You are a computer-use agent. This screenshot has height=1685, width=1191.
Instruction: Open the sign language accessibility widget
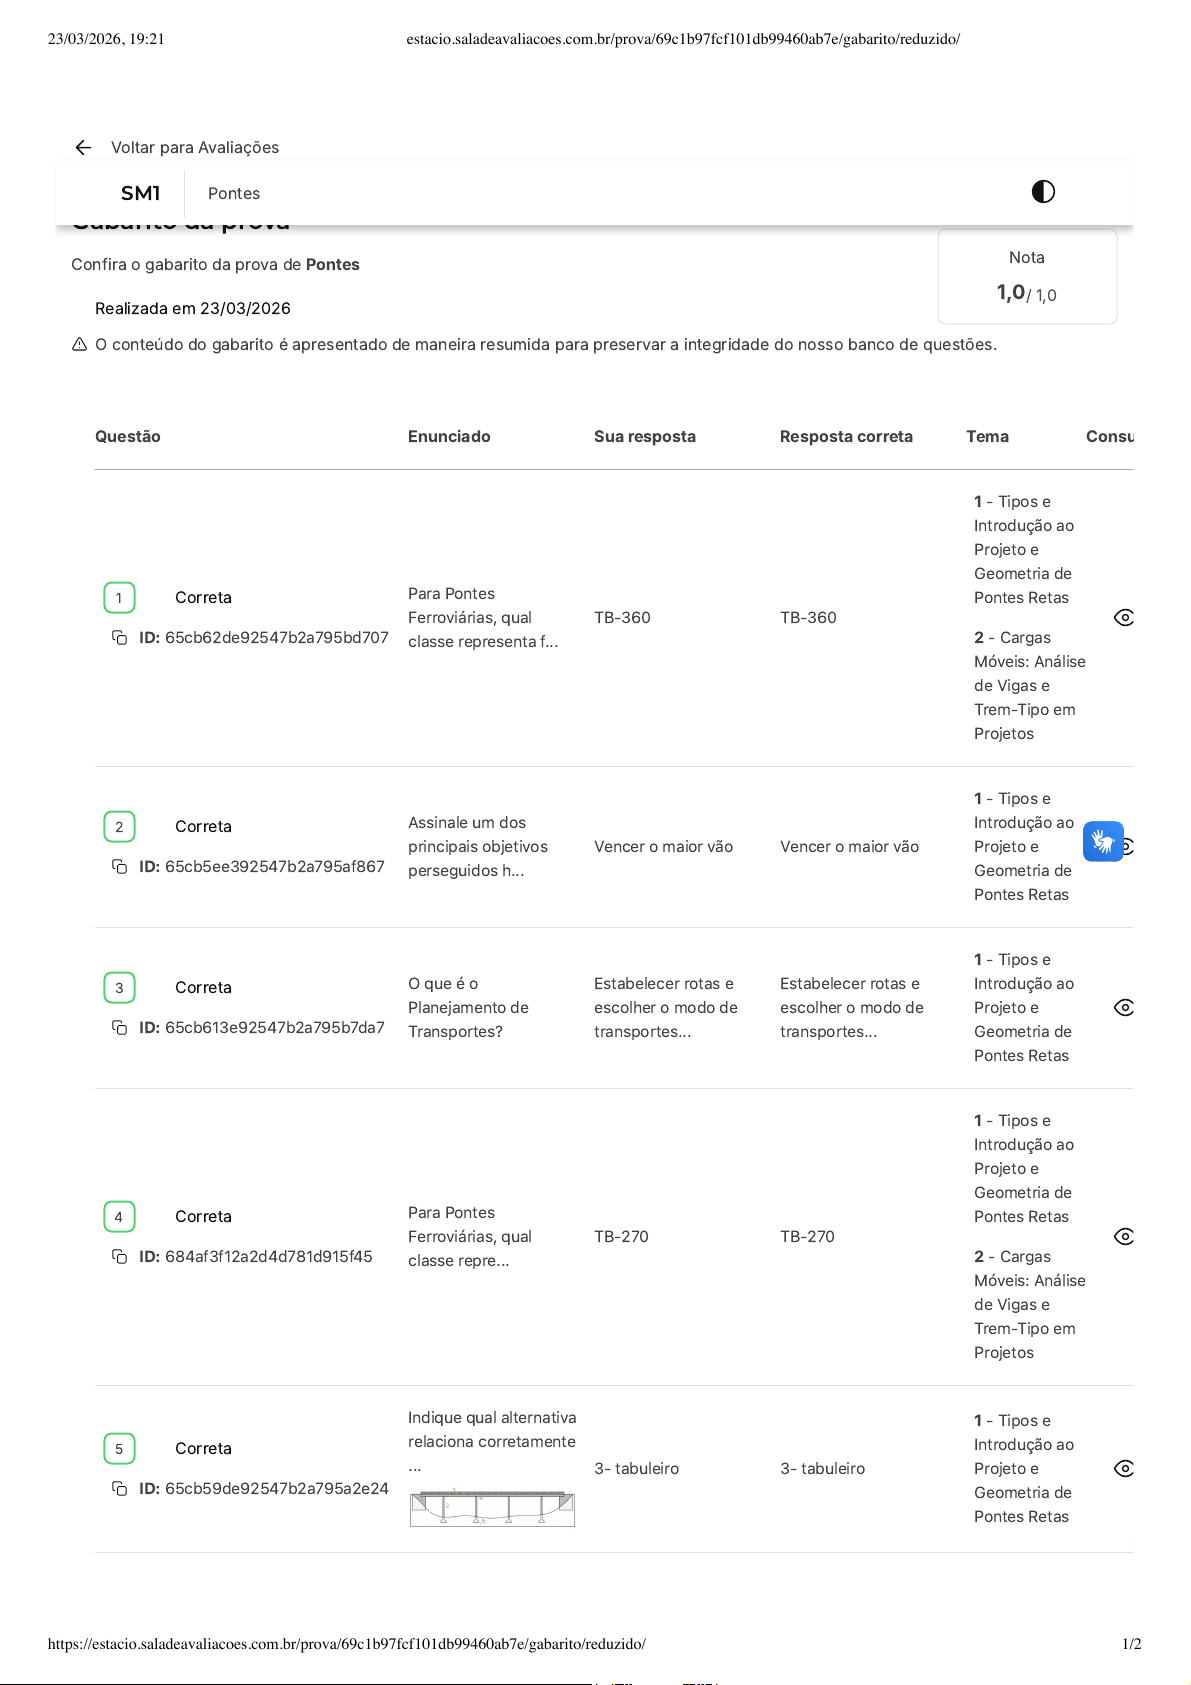tap(1103, 842)
